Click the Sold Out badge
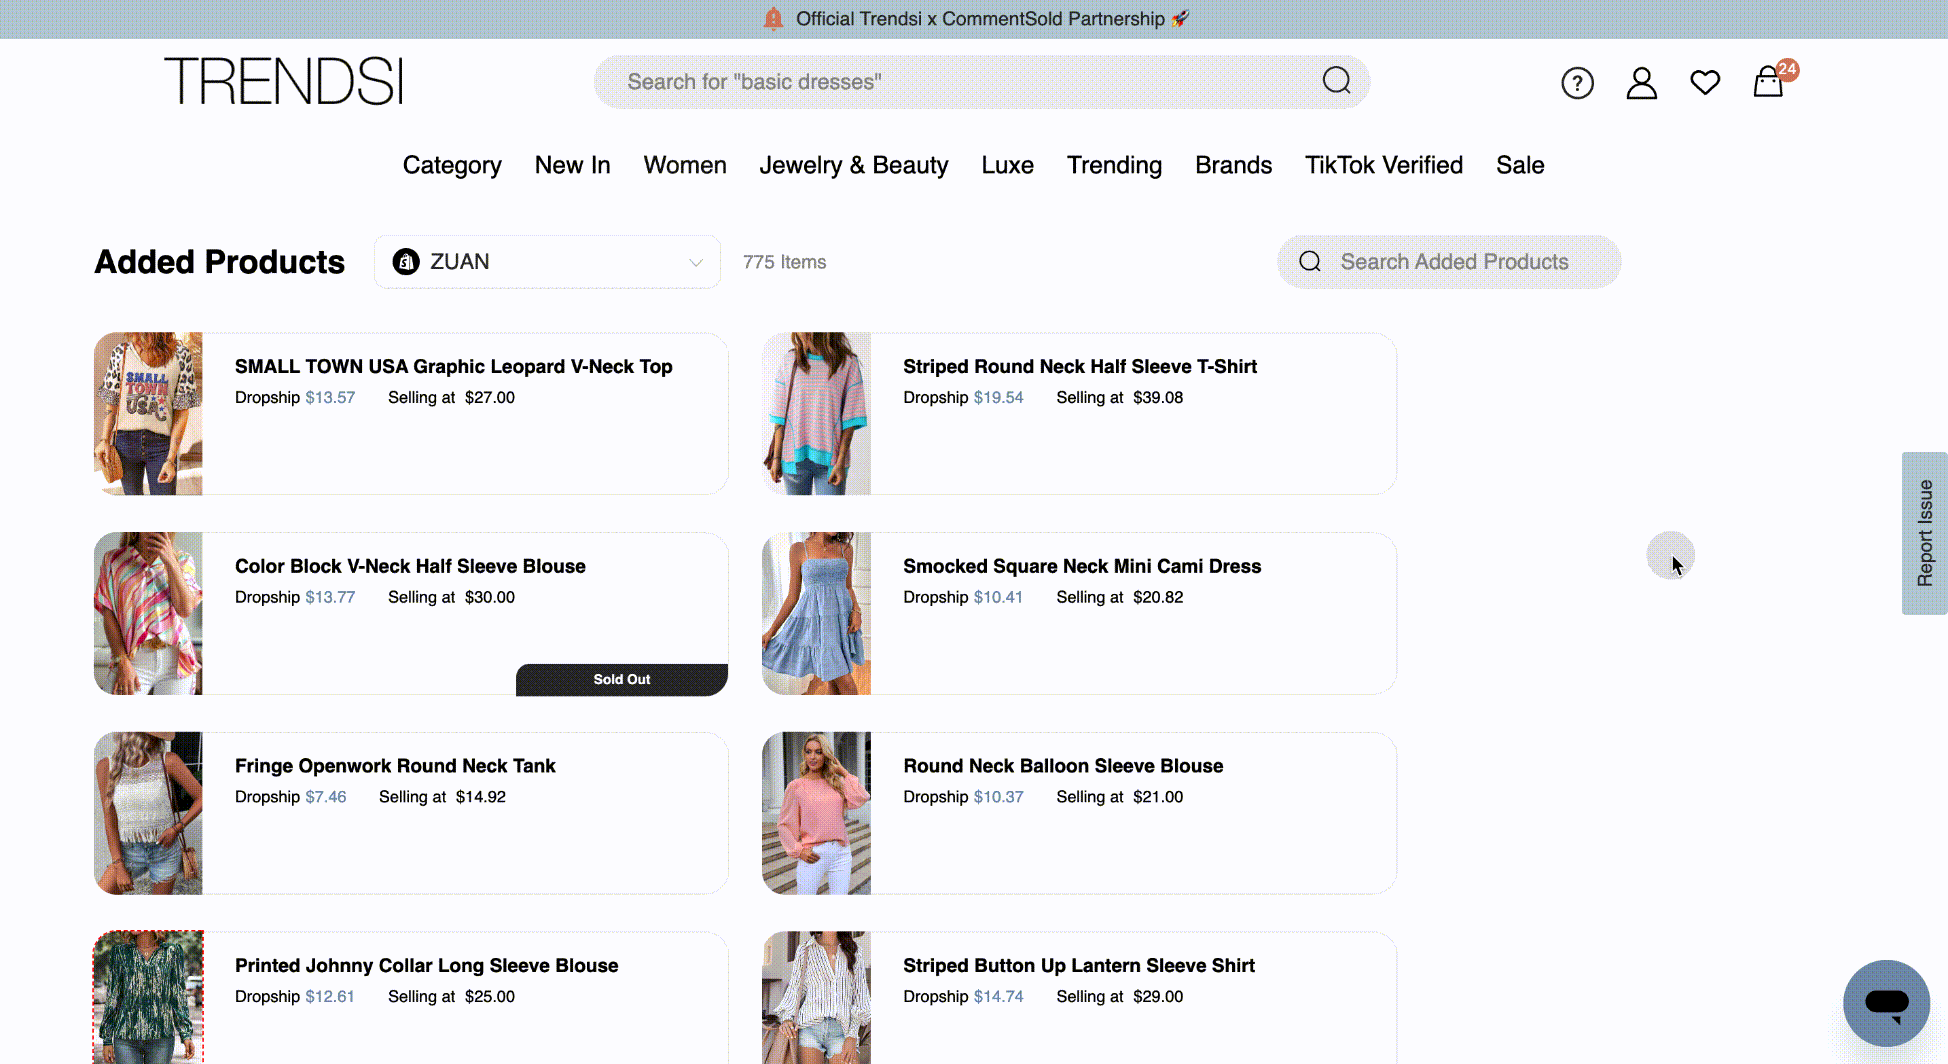 click(x=622, y=679)
